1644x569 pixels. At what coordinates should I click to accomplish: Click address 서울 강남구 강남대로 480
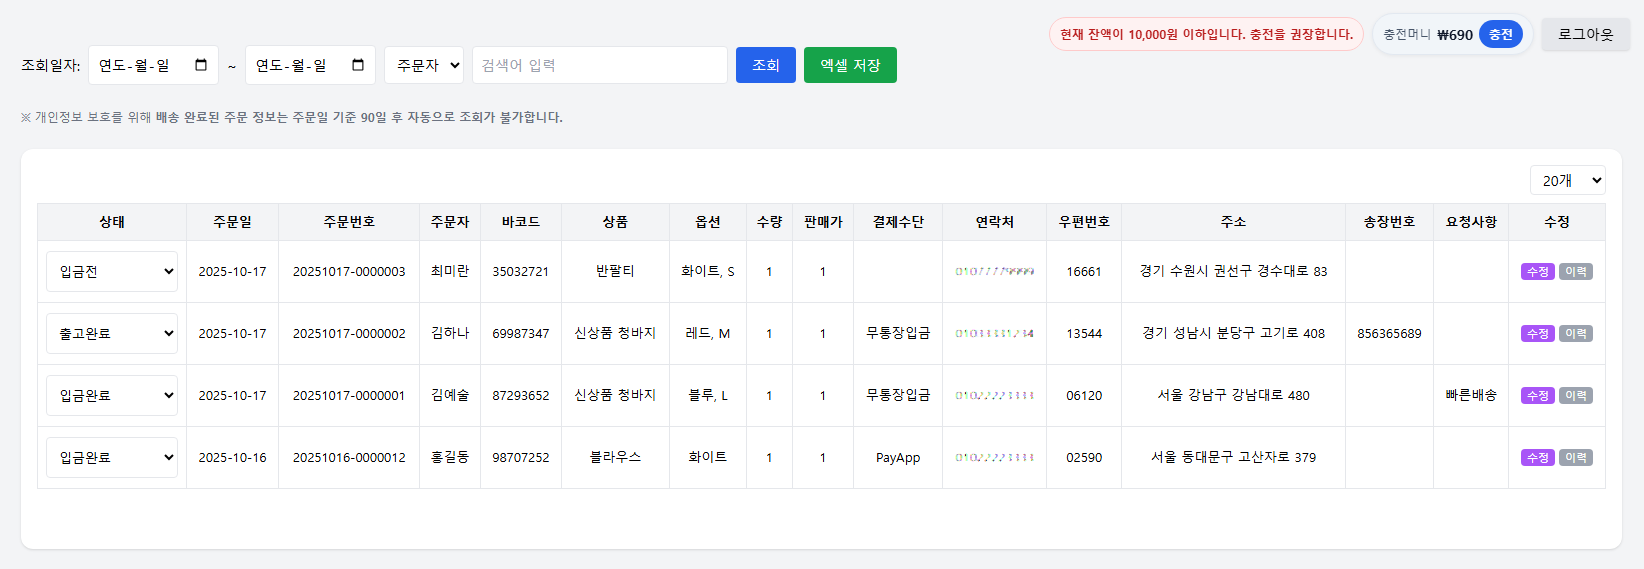[x=1233, y=395]
